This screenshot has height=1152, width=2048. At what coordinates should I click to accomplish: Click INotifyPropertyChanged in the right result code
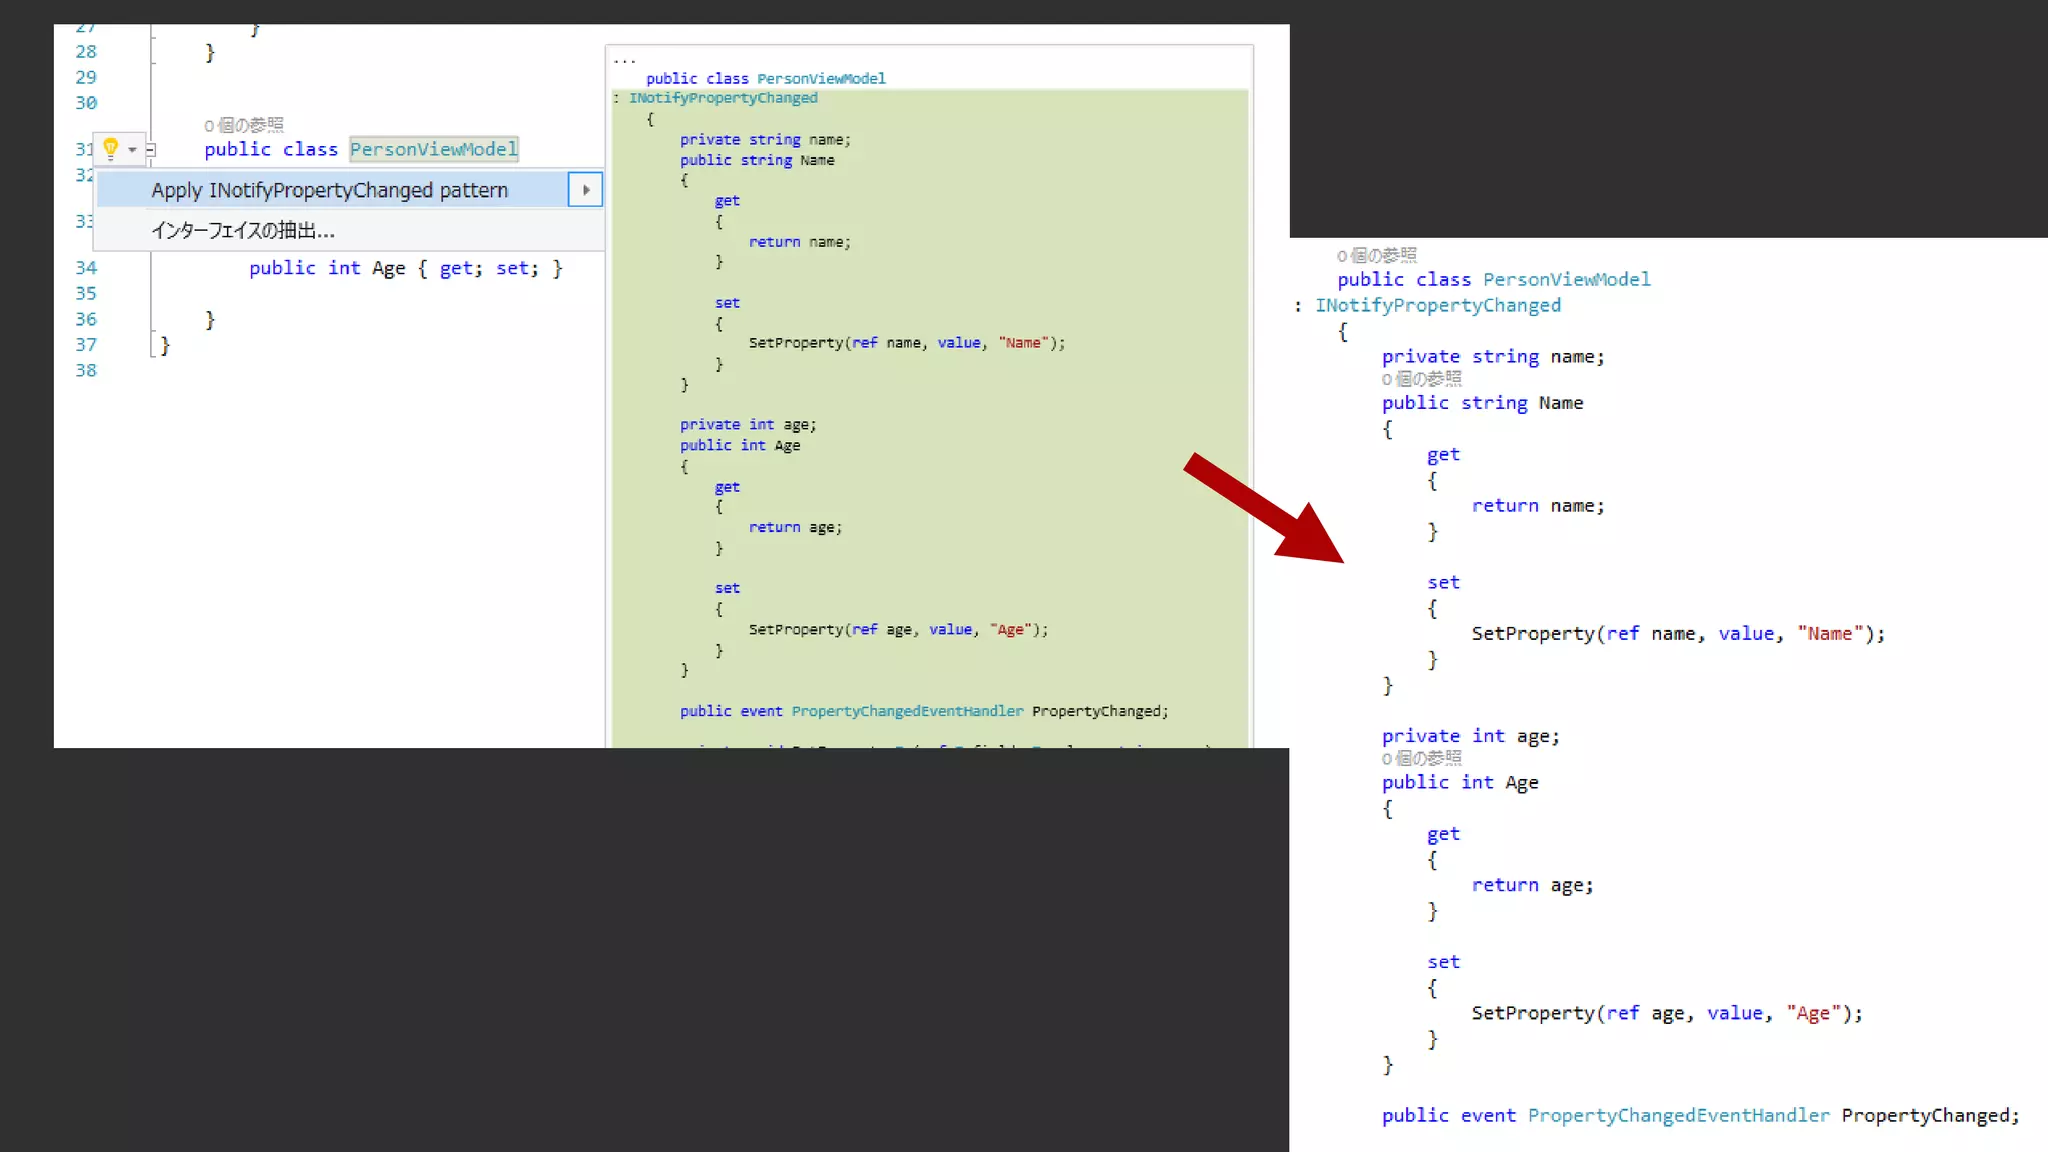pyautogui.click(x=1437, y=305)
